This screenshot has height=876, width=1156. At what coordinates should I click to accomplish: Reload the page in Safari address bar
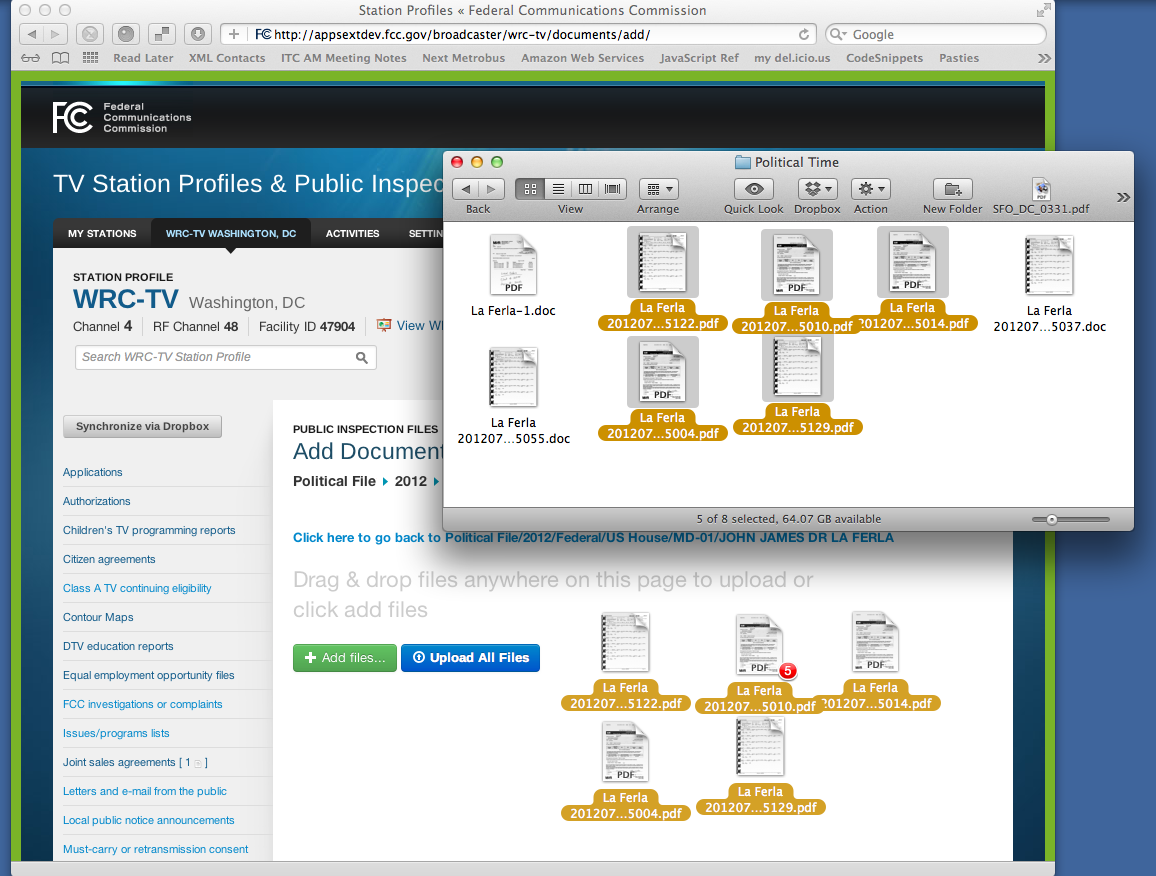804,34
